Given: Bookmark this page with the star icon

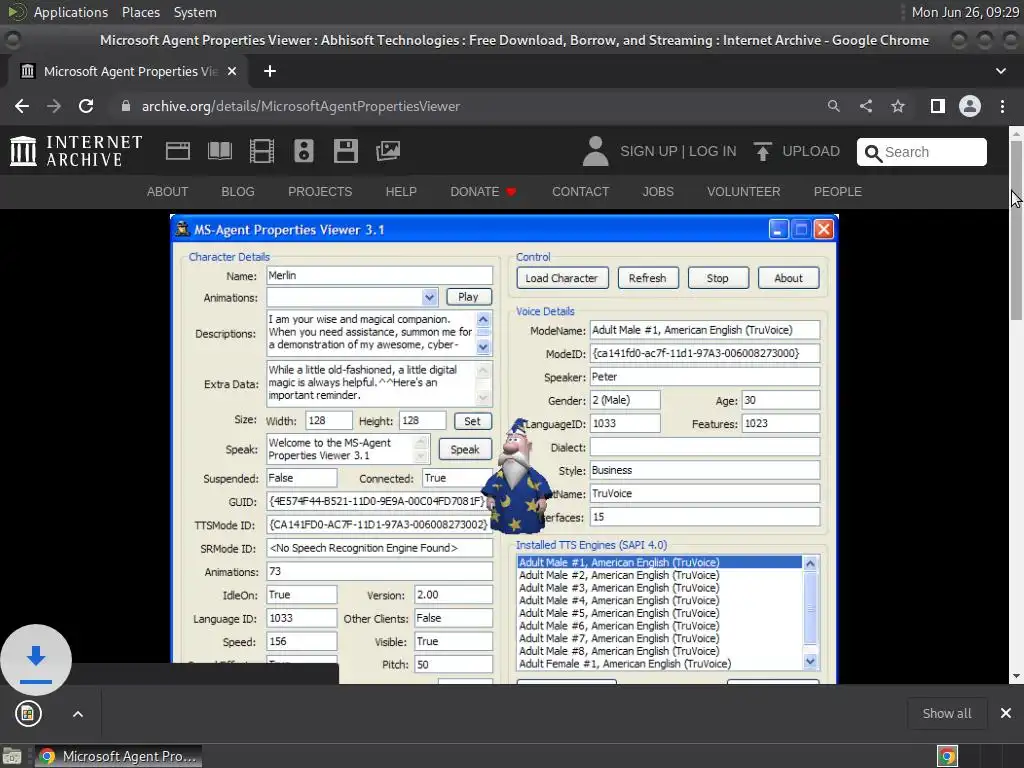Looking at the screenshot, I should [898, 106].
